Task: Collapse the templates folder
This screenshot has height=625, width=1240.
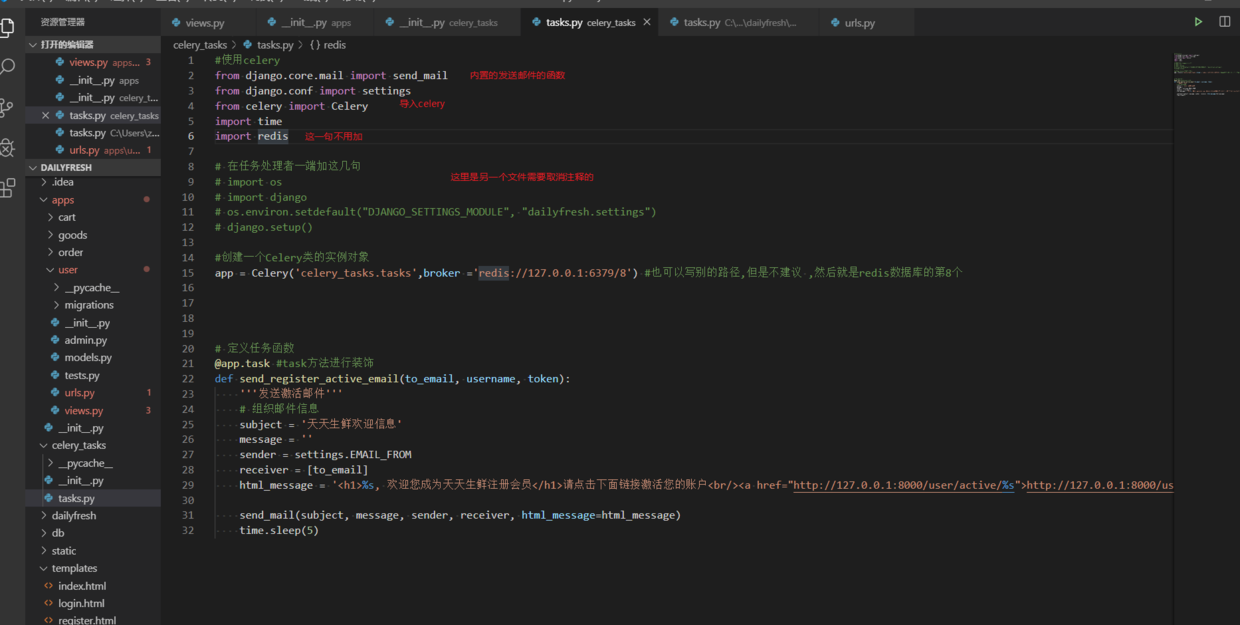Action: click(x=93, y=568)
